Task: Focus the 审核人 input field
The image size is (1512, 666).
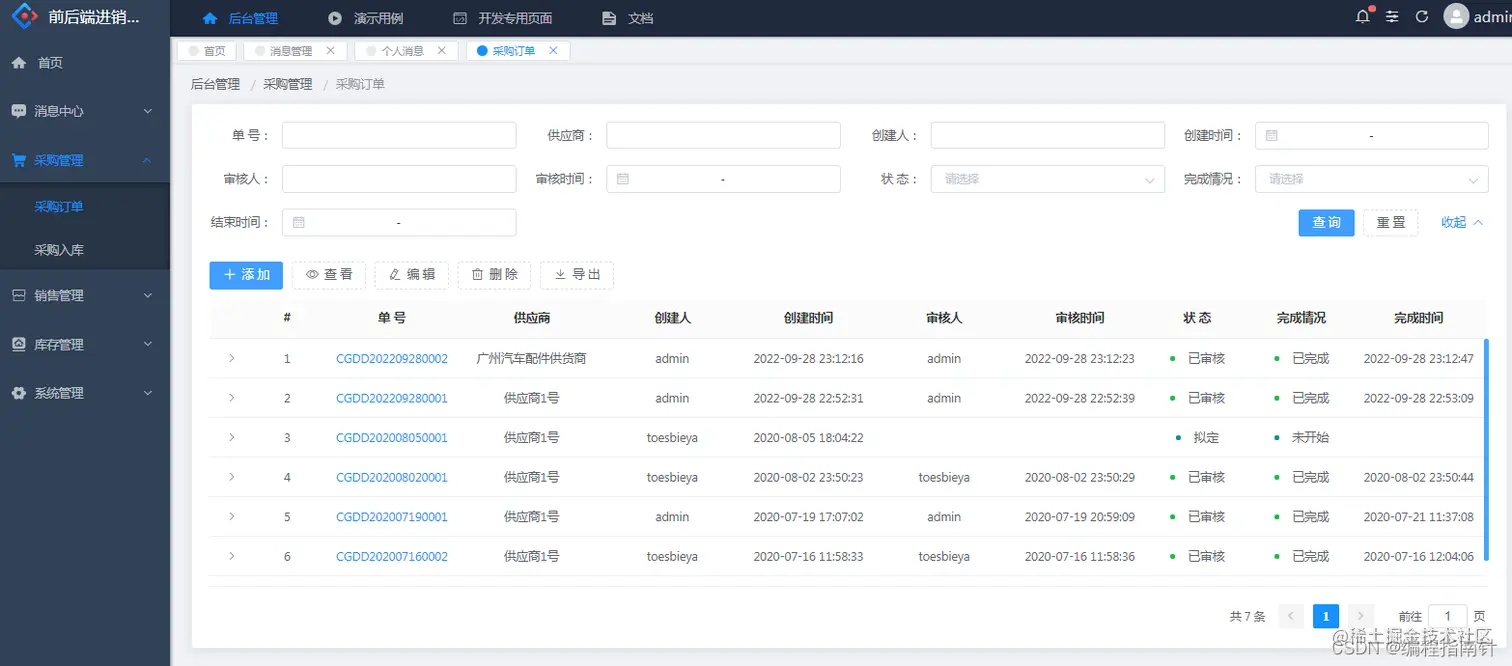Action: point(399,179)
